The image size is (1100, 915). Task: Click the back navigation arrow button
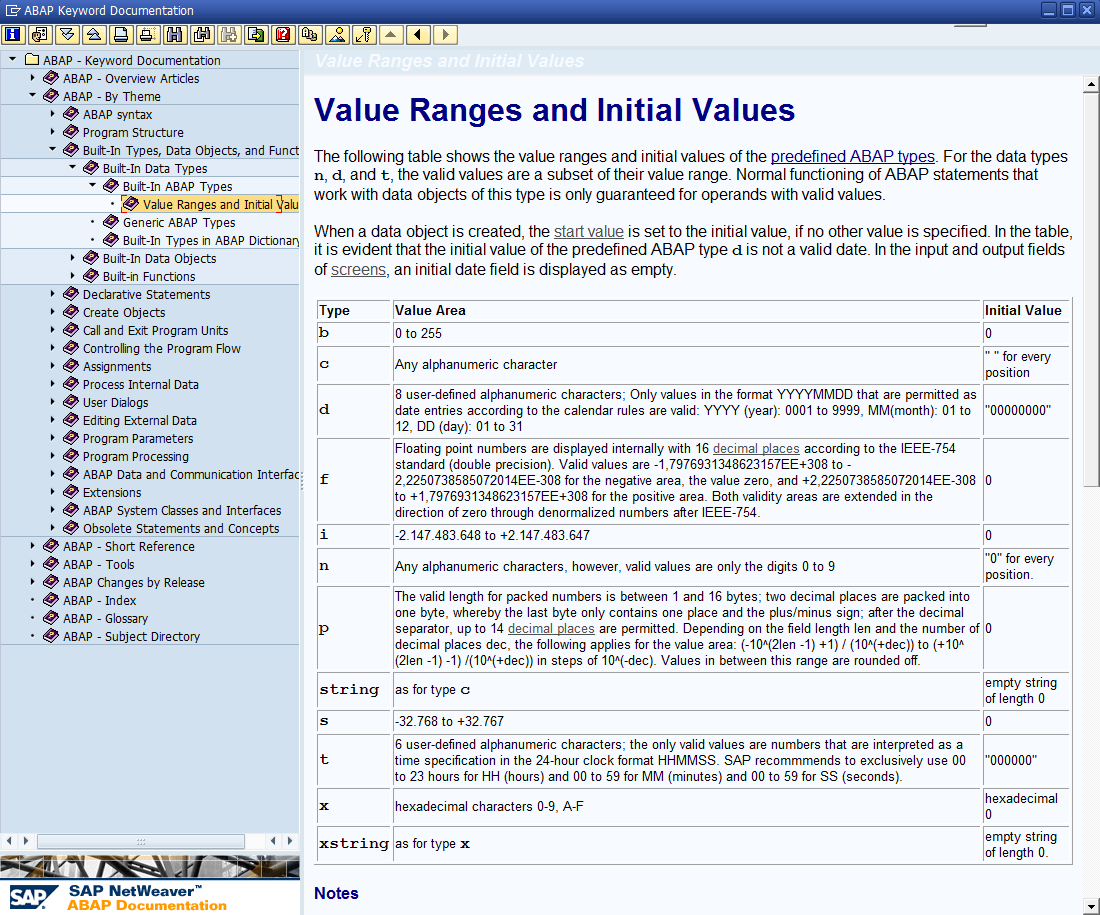(x=417, y=34)
